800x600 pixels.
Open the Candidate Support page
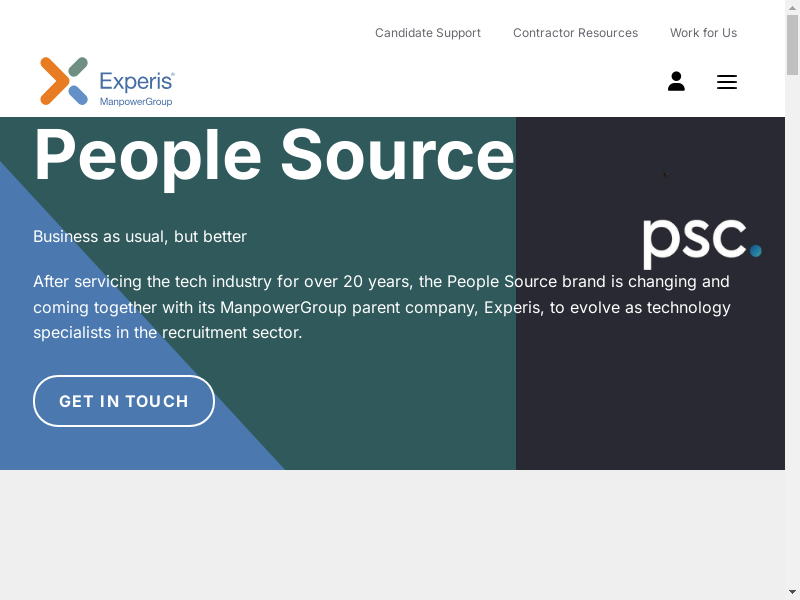click(x=428, y=33)
